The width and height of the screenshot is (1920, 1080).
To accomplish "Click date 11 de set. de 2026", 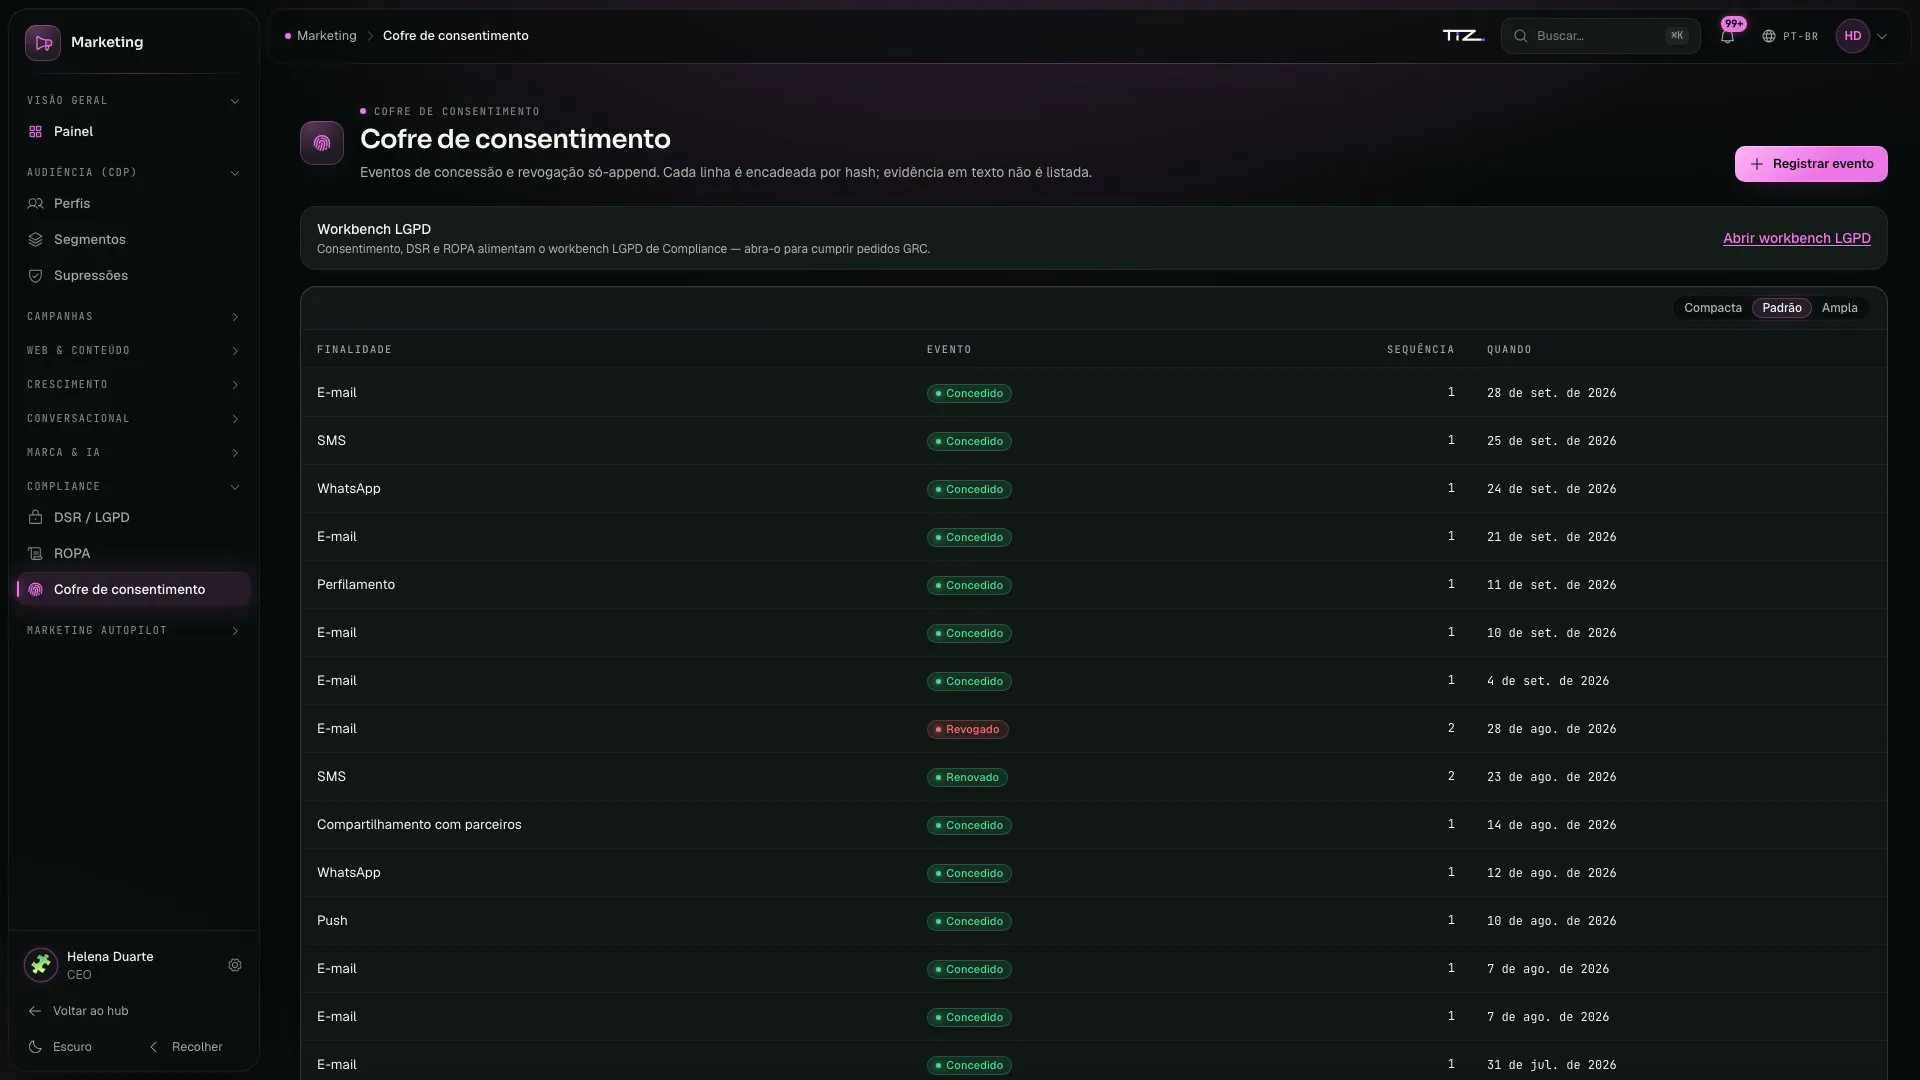I will click(1551, 585).
